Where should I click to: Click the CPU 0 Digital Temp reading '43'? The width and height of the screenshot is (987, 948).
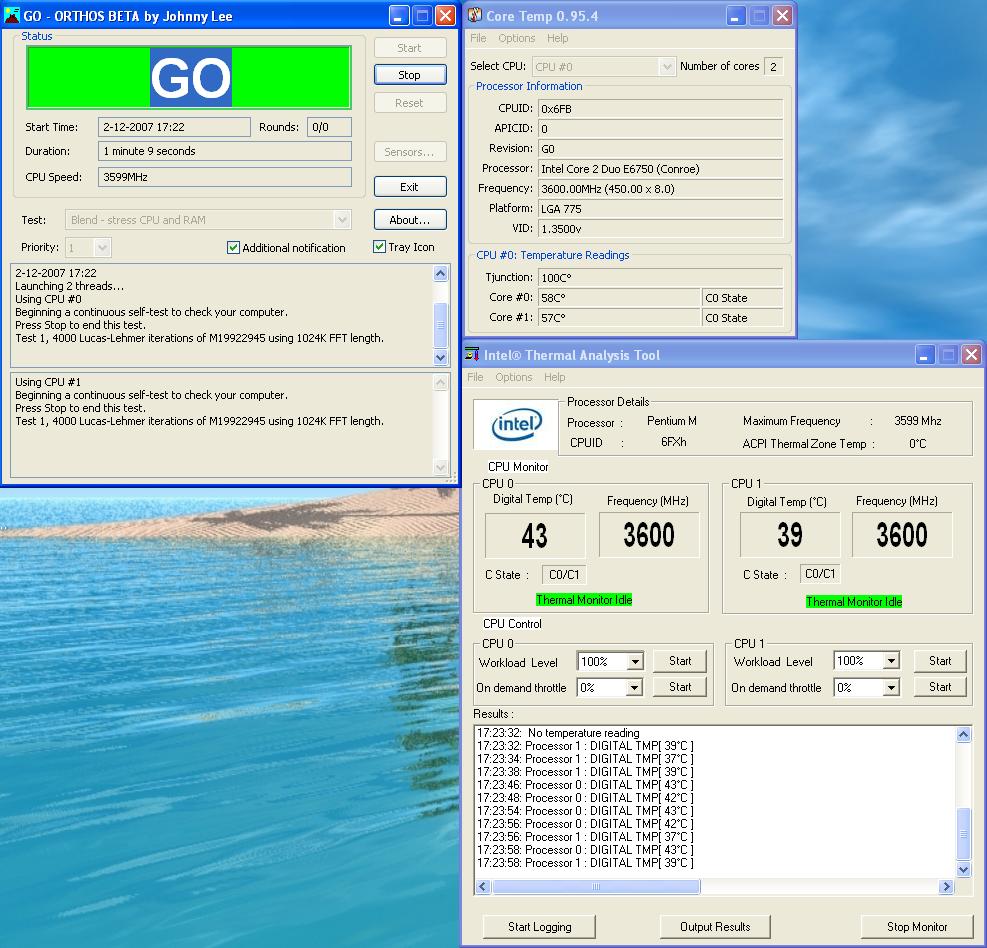point(534,535)
